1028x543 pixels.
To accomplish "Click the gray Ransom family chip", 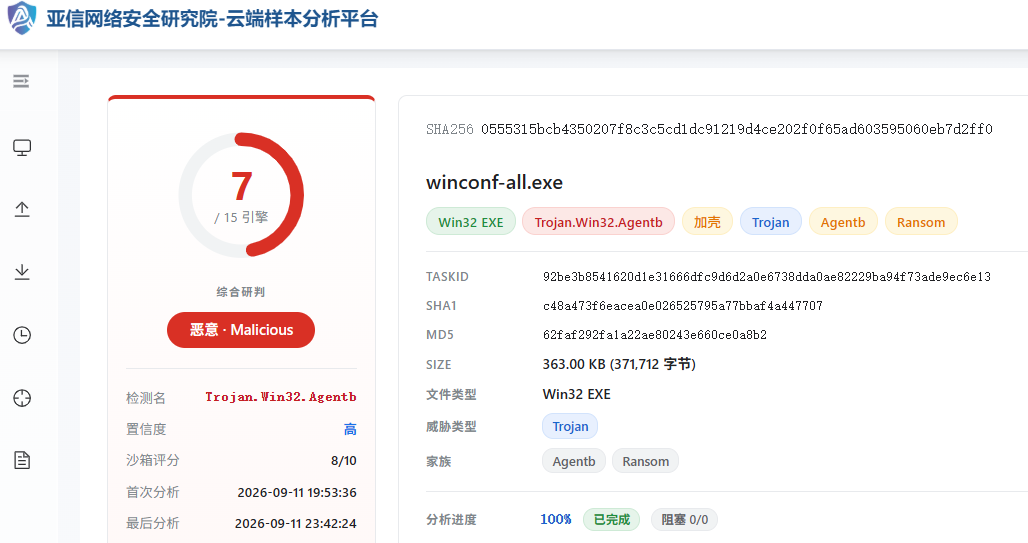I will coord(646,461).
